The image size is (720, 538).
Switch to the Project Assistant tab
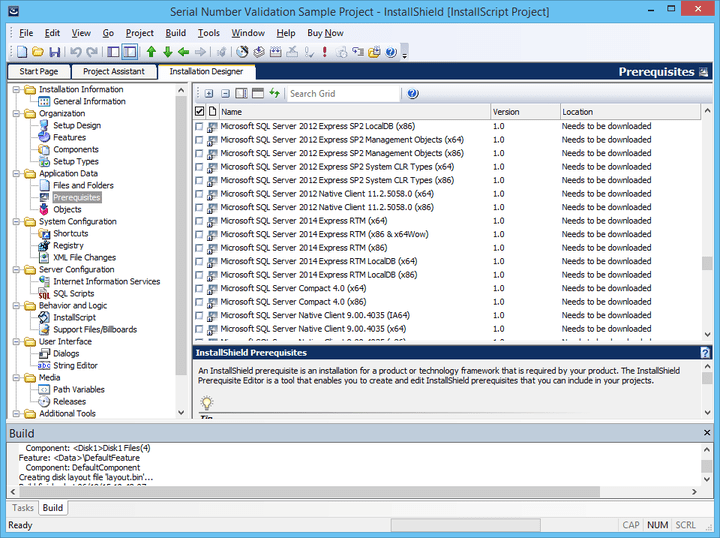tap(113, 72)
